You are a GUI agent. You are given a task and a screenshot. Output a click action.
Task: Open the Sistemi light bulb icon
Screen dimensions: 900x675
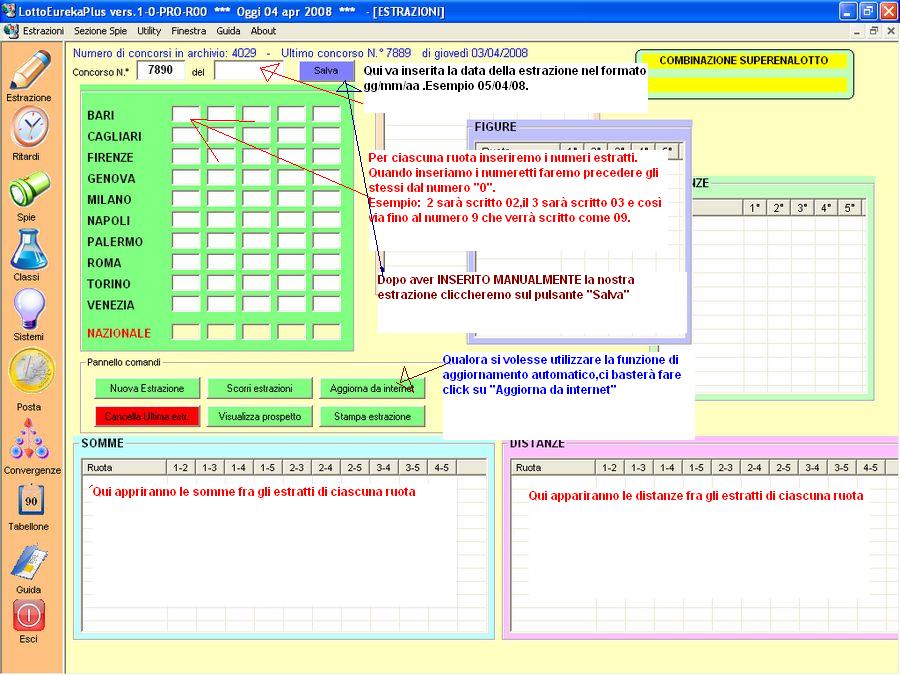click(x=29, y=309)
